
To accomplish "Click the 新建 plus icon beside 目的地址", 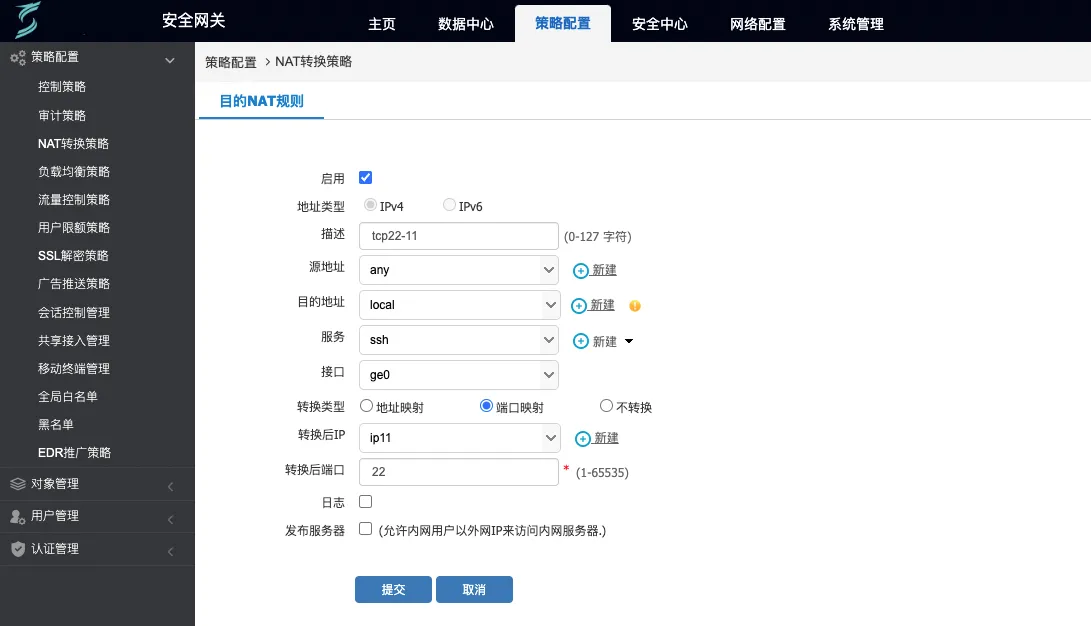I will 581,304.
